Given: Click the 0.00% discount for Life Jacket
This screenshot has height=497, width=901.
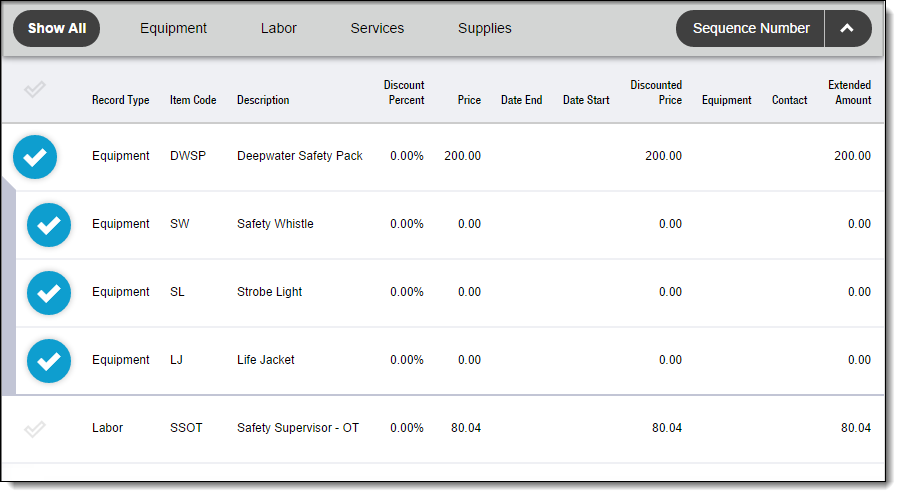Looking at the screenshot, I should pos(407,360).
